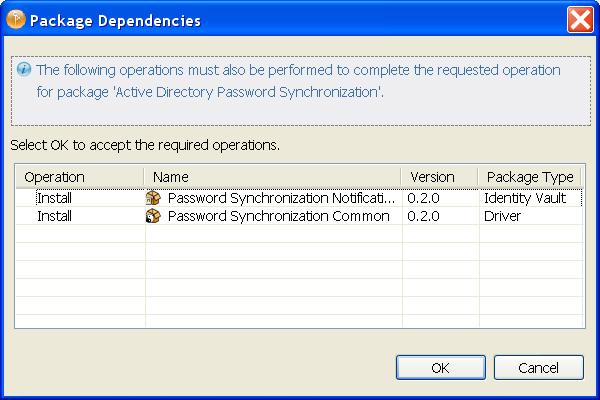Click the Driver package type cell
Viewport: 600px width, 400px height.
[x=503, y=216]
